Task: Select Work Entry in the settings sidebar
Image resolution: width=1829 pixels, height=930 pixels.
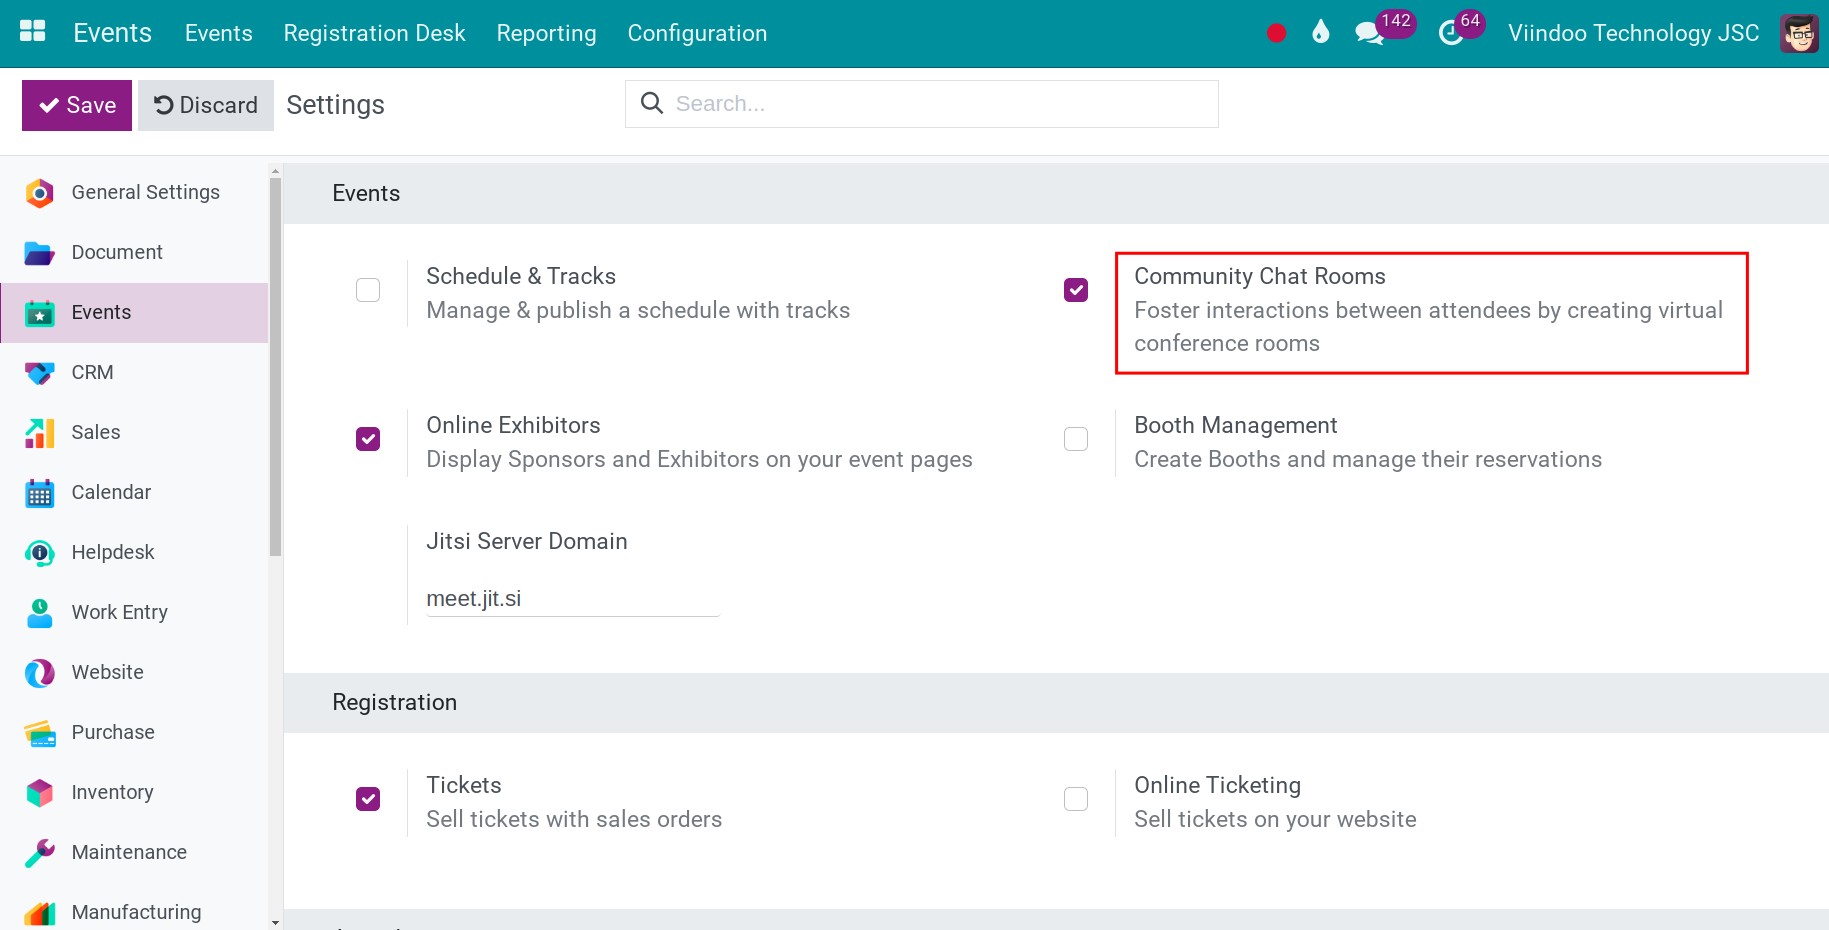Action: tap(134, 613)
